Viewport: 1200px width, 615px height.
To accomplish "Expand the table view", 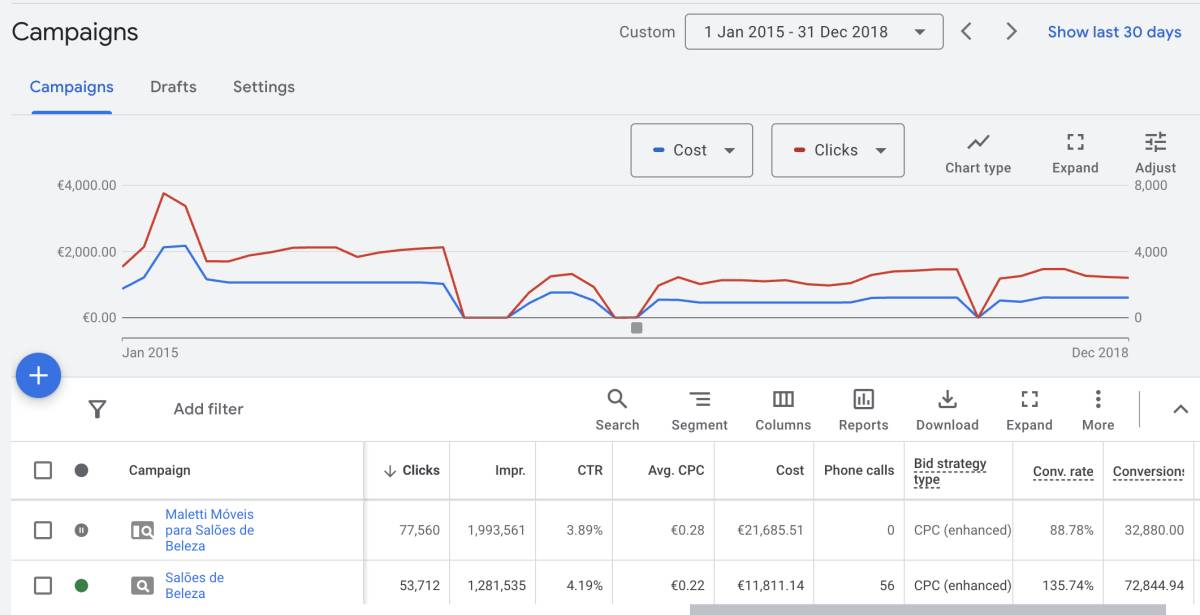I will click(x=1029, y=410).
